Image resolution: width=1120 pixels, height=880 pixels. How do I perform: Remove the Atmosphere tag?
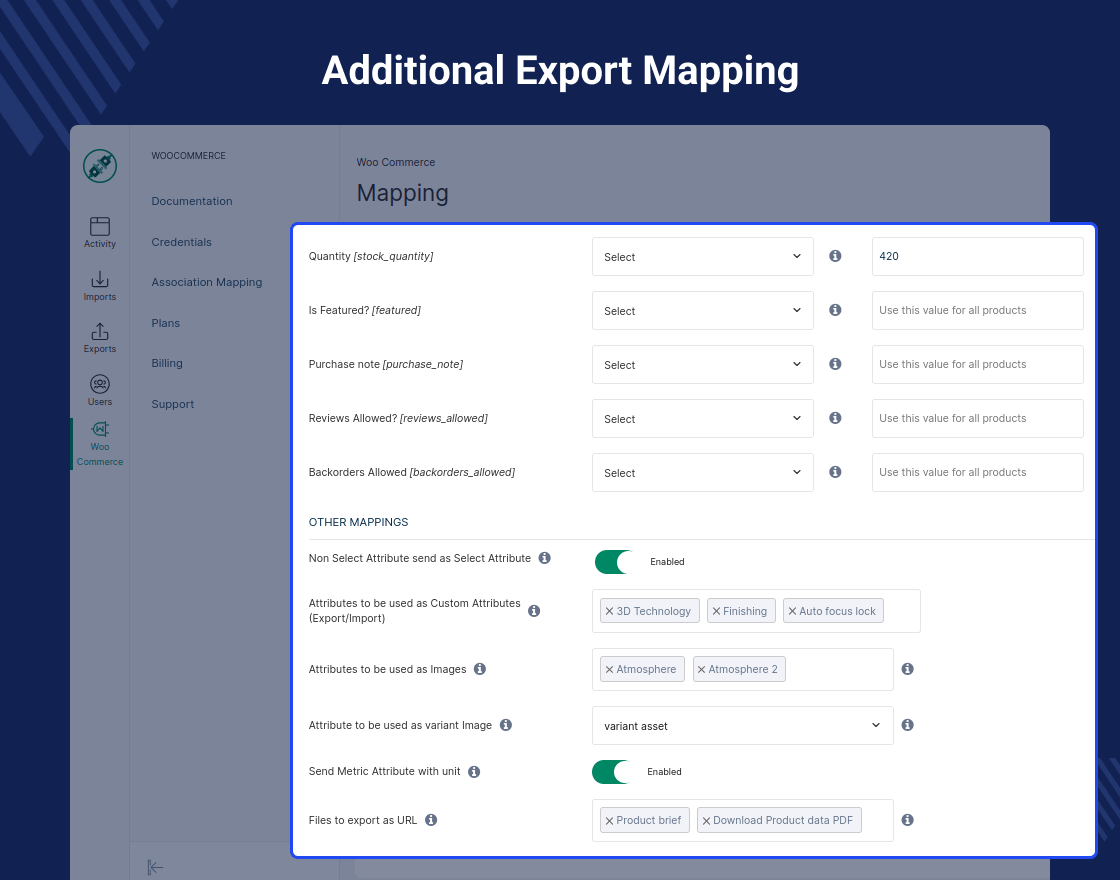609,669
